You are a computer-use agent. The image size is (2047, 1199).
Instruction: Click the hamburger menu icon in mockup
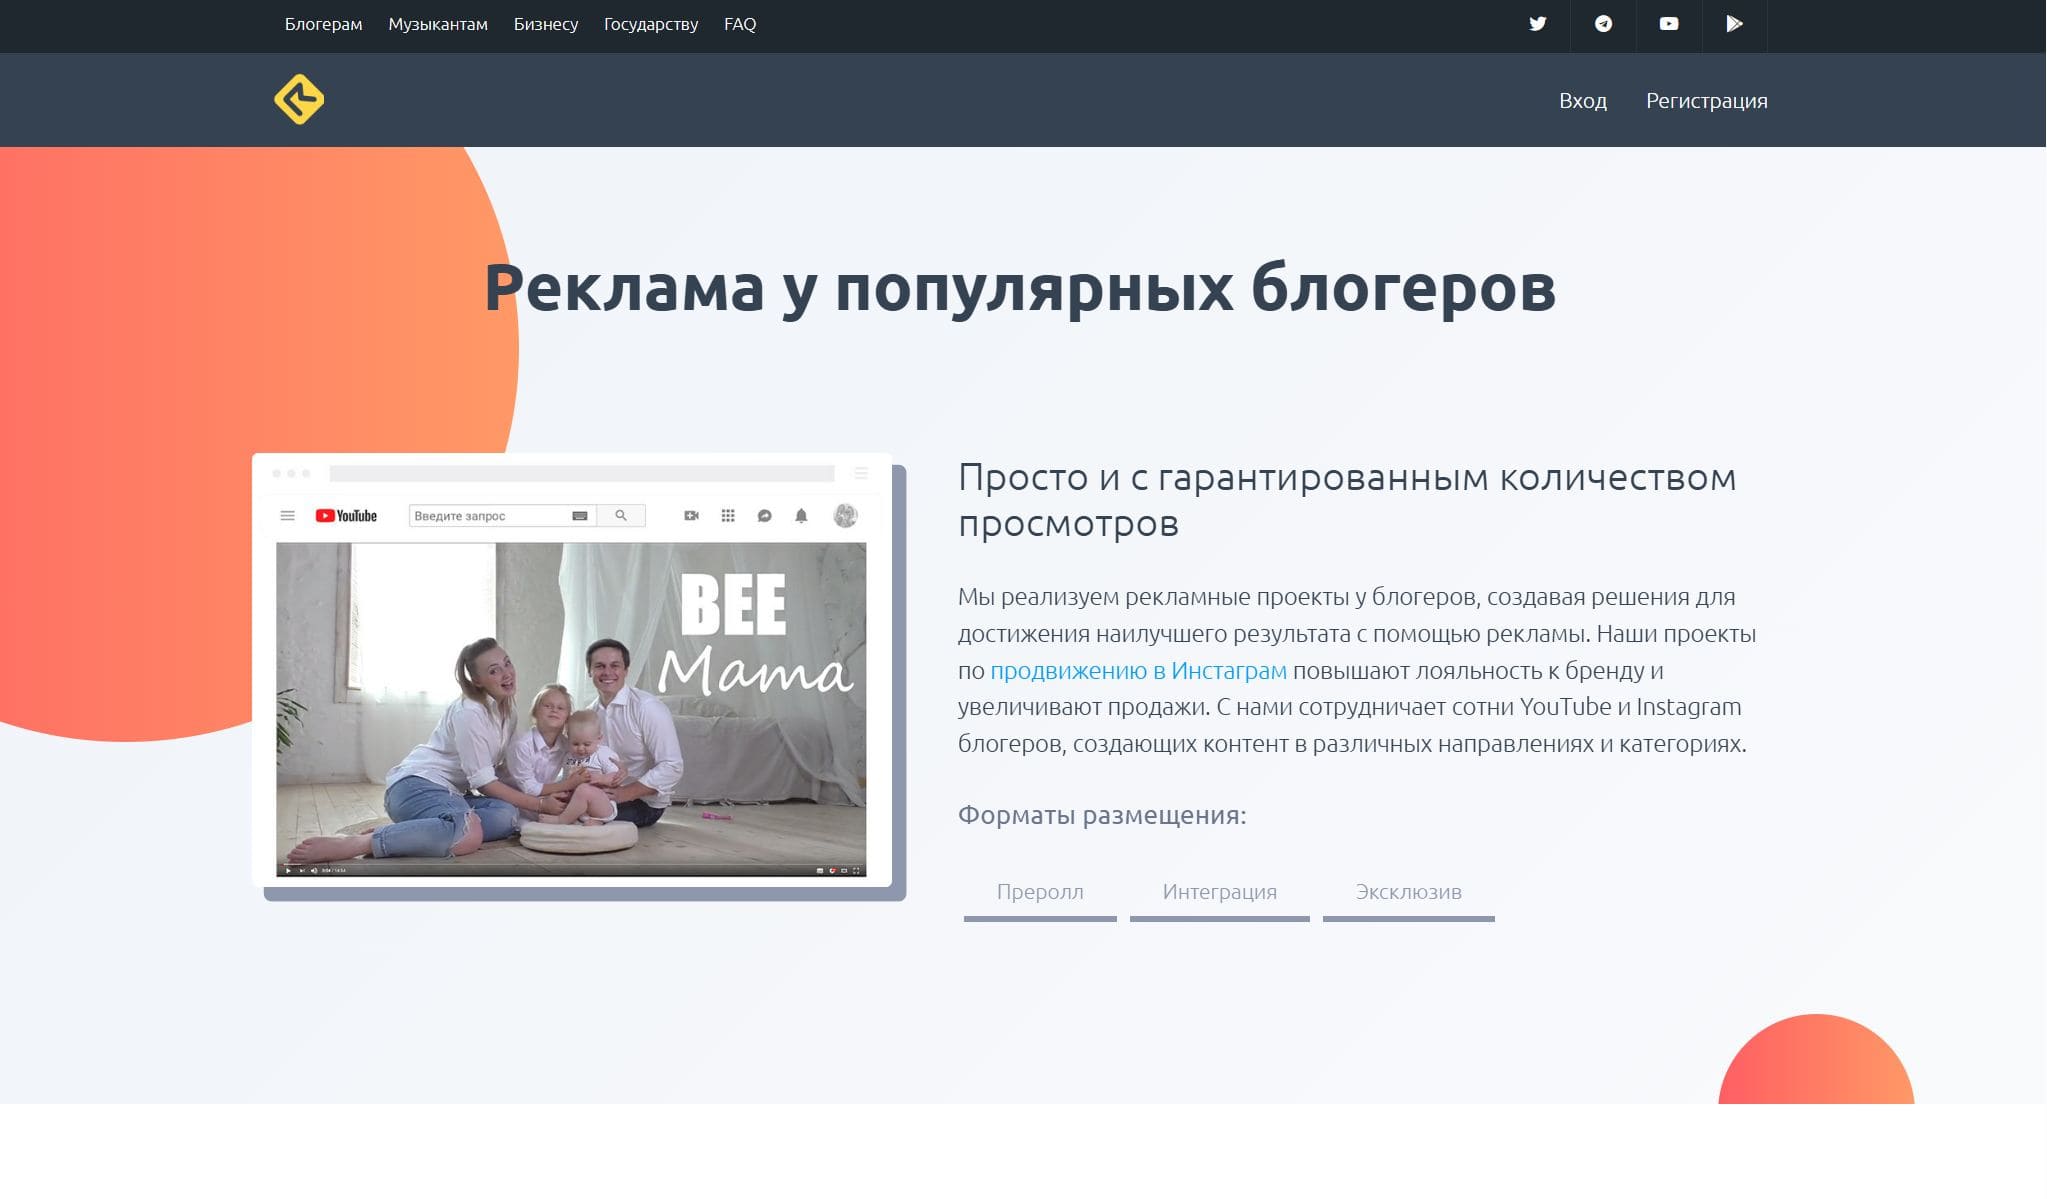click(287, 516)
